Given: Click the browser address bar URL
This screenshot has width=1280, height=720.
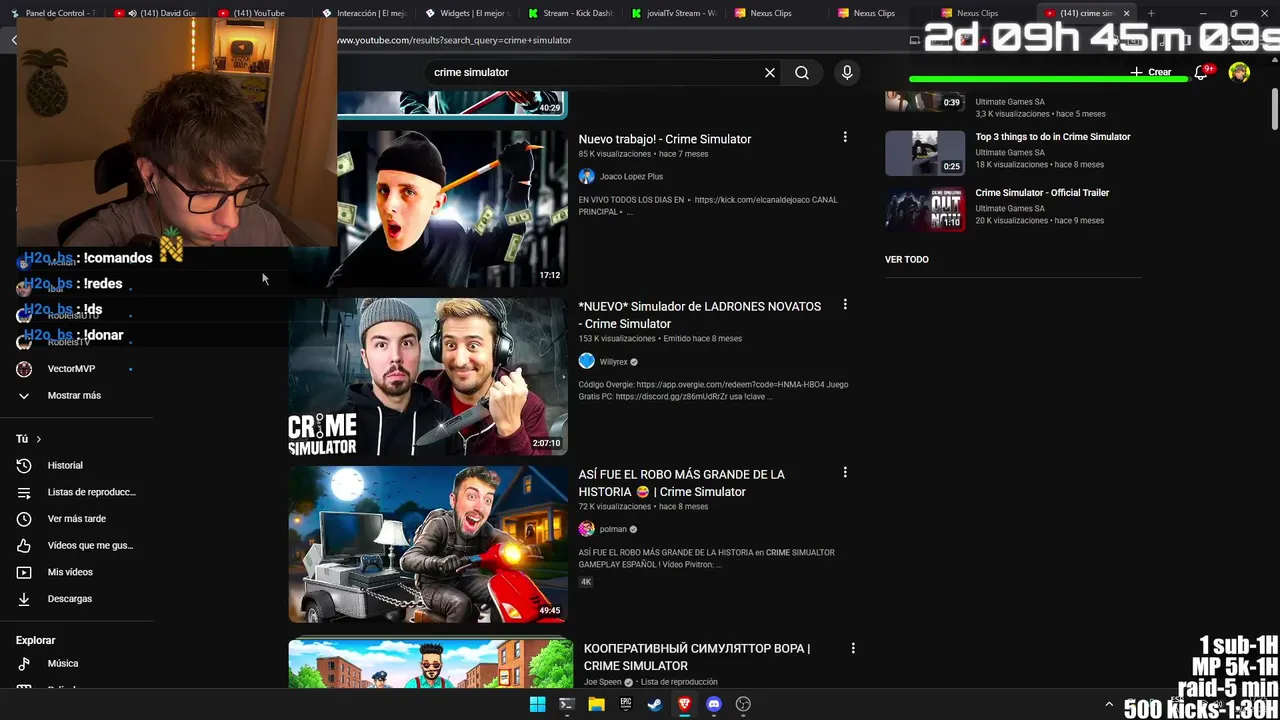Looking at the screenshot, I should 455,40.
